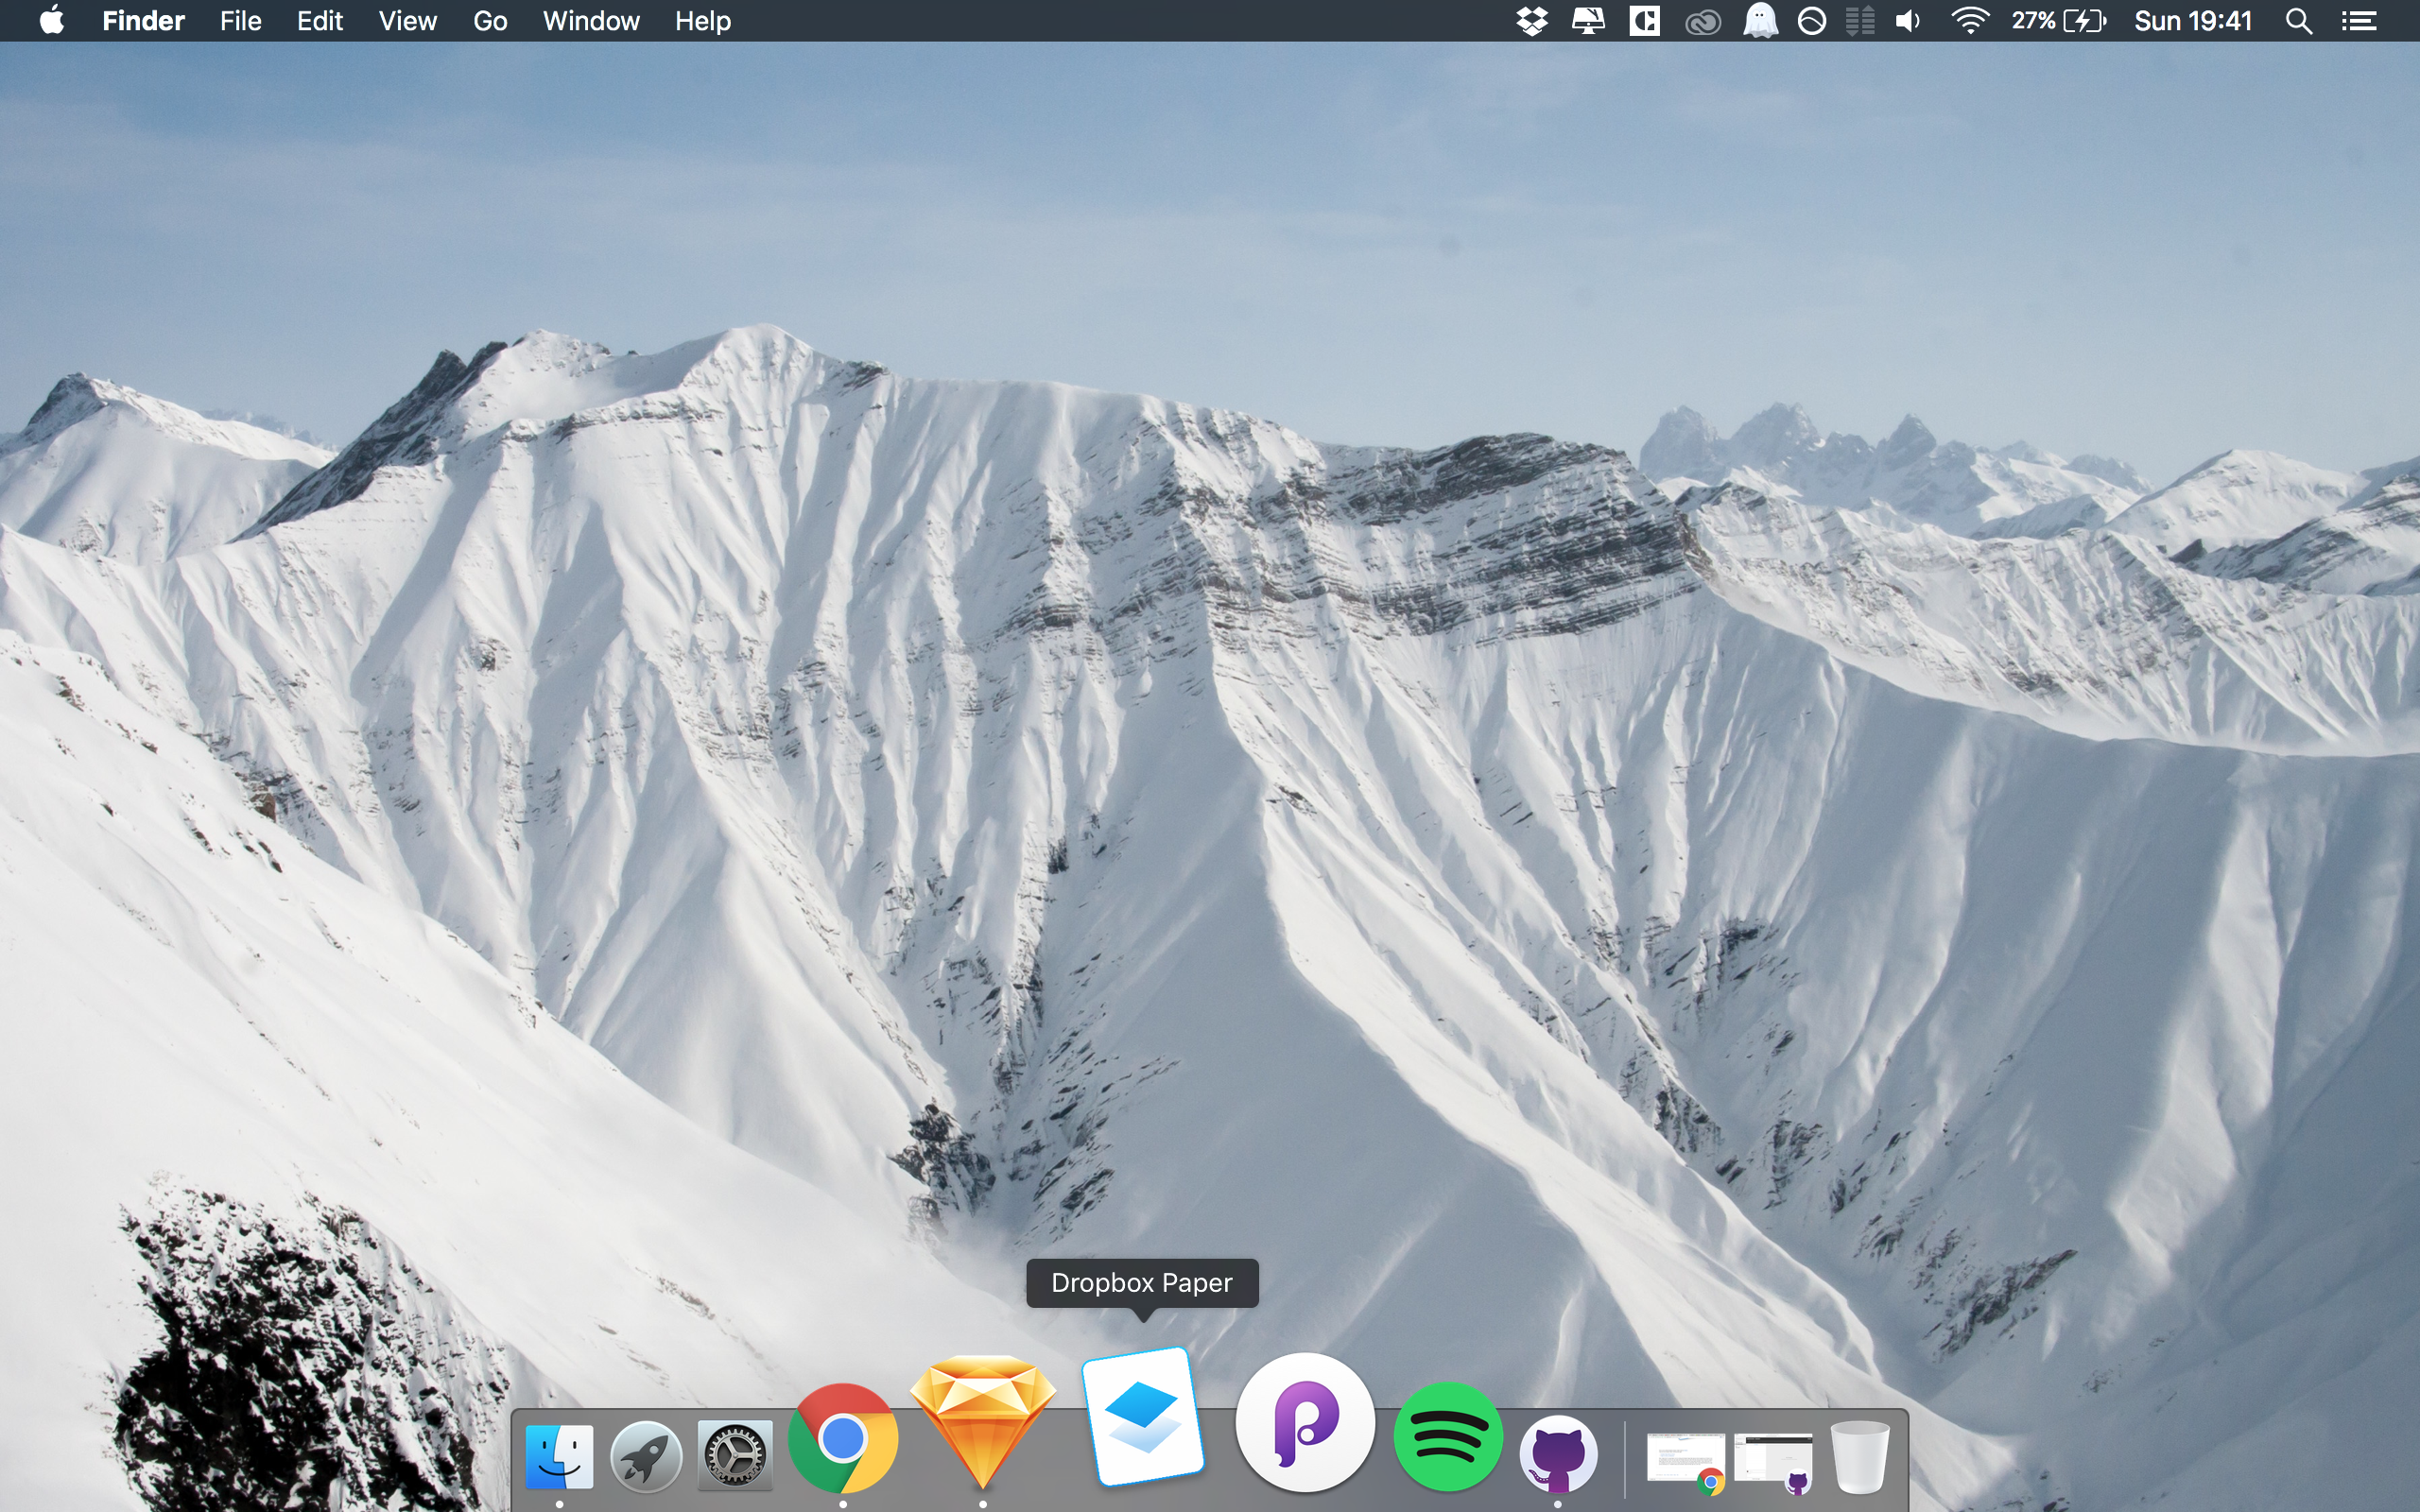The image size is (2420, 1512).
Task: Click the Dropbox menu bar icon
Action: [x=1530, y=20]
